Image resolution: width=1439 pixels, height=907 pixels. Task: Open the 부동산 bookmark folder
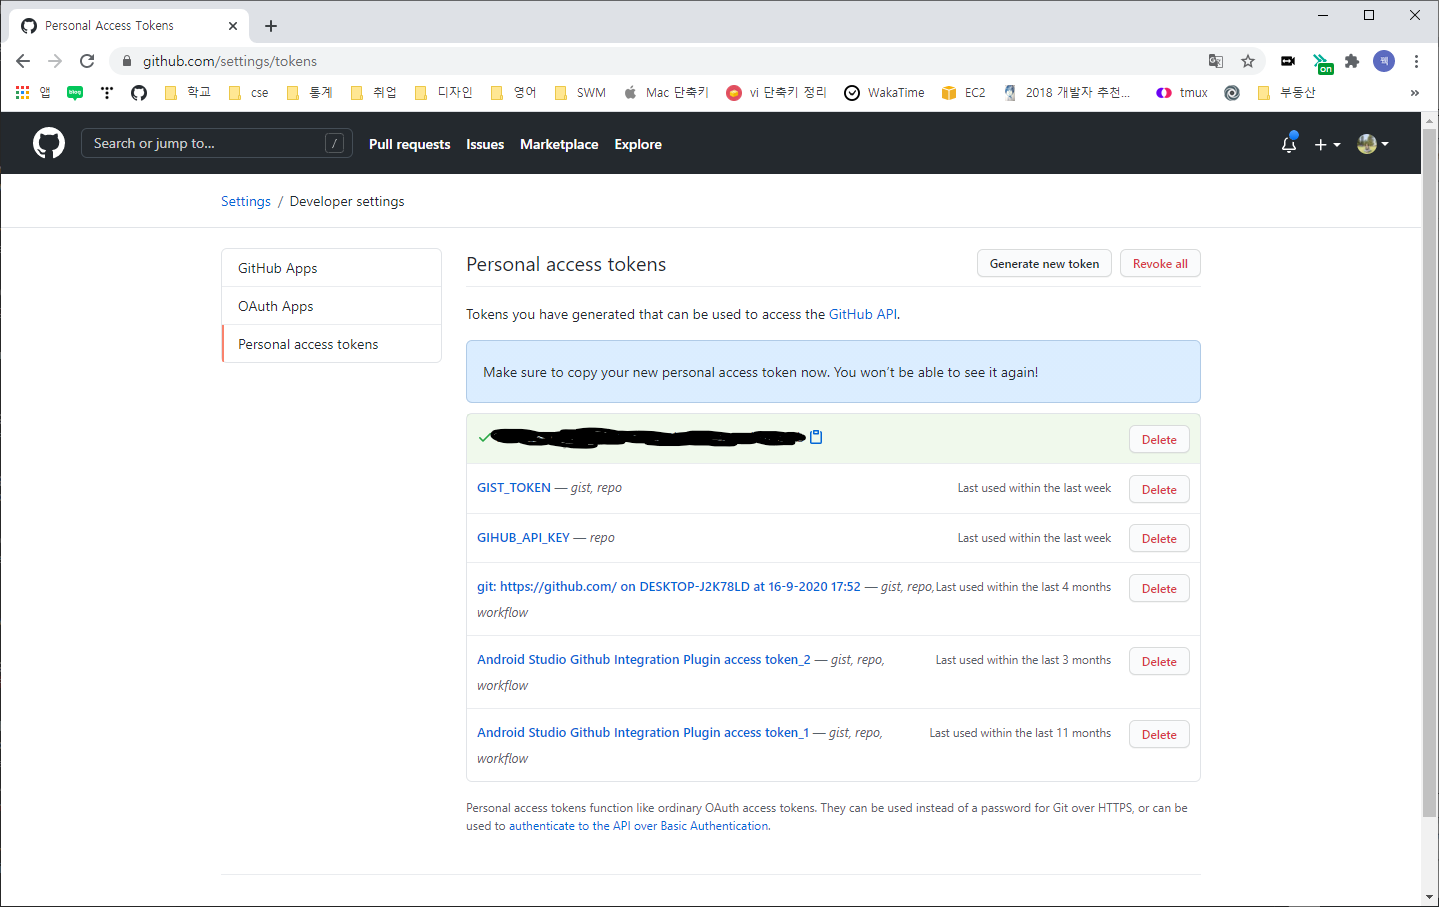tap(1287, 92)
